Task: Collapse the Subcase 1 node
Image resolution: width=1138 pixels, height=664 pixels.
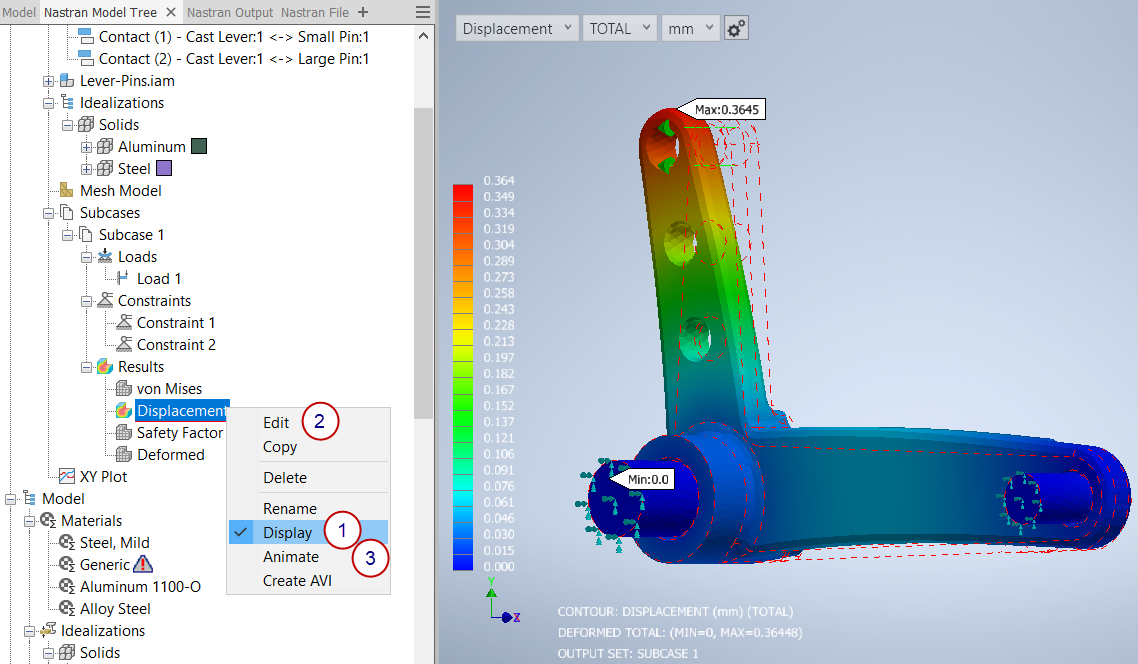Action: pyautogui.click(x=67, y=235)
